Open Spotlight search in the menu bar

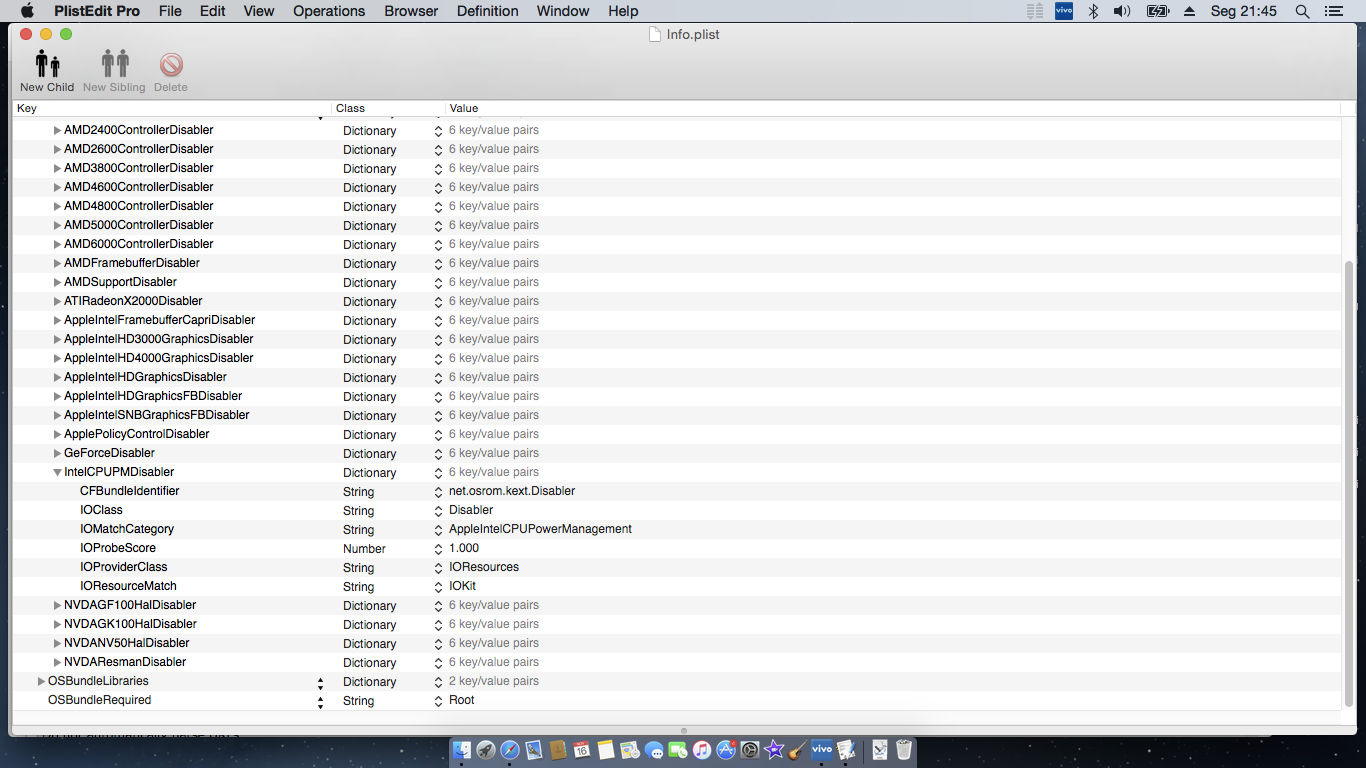[1302, 11]
